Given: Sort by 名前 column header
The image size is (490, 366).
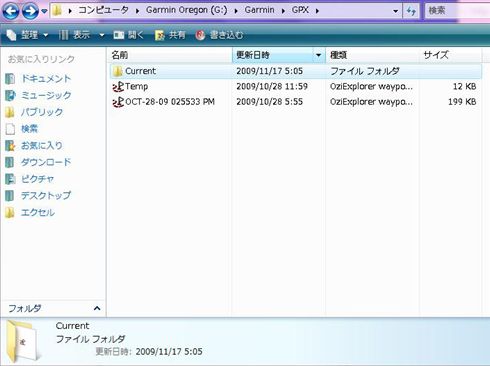Looking at the screenshot, I should coord(170,55).
